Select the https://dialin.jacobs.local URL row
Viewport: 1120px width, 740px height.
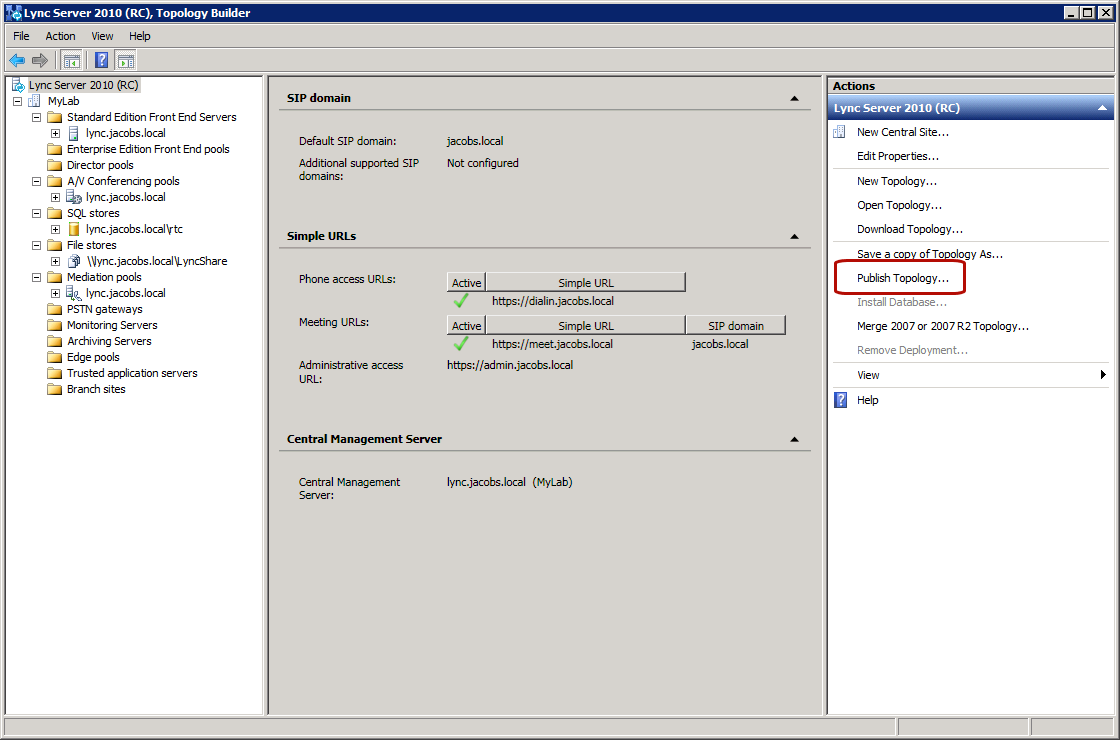[x=553, y=301]
